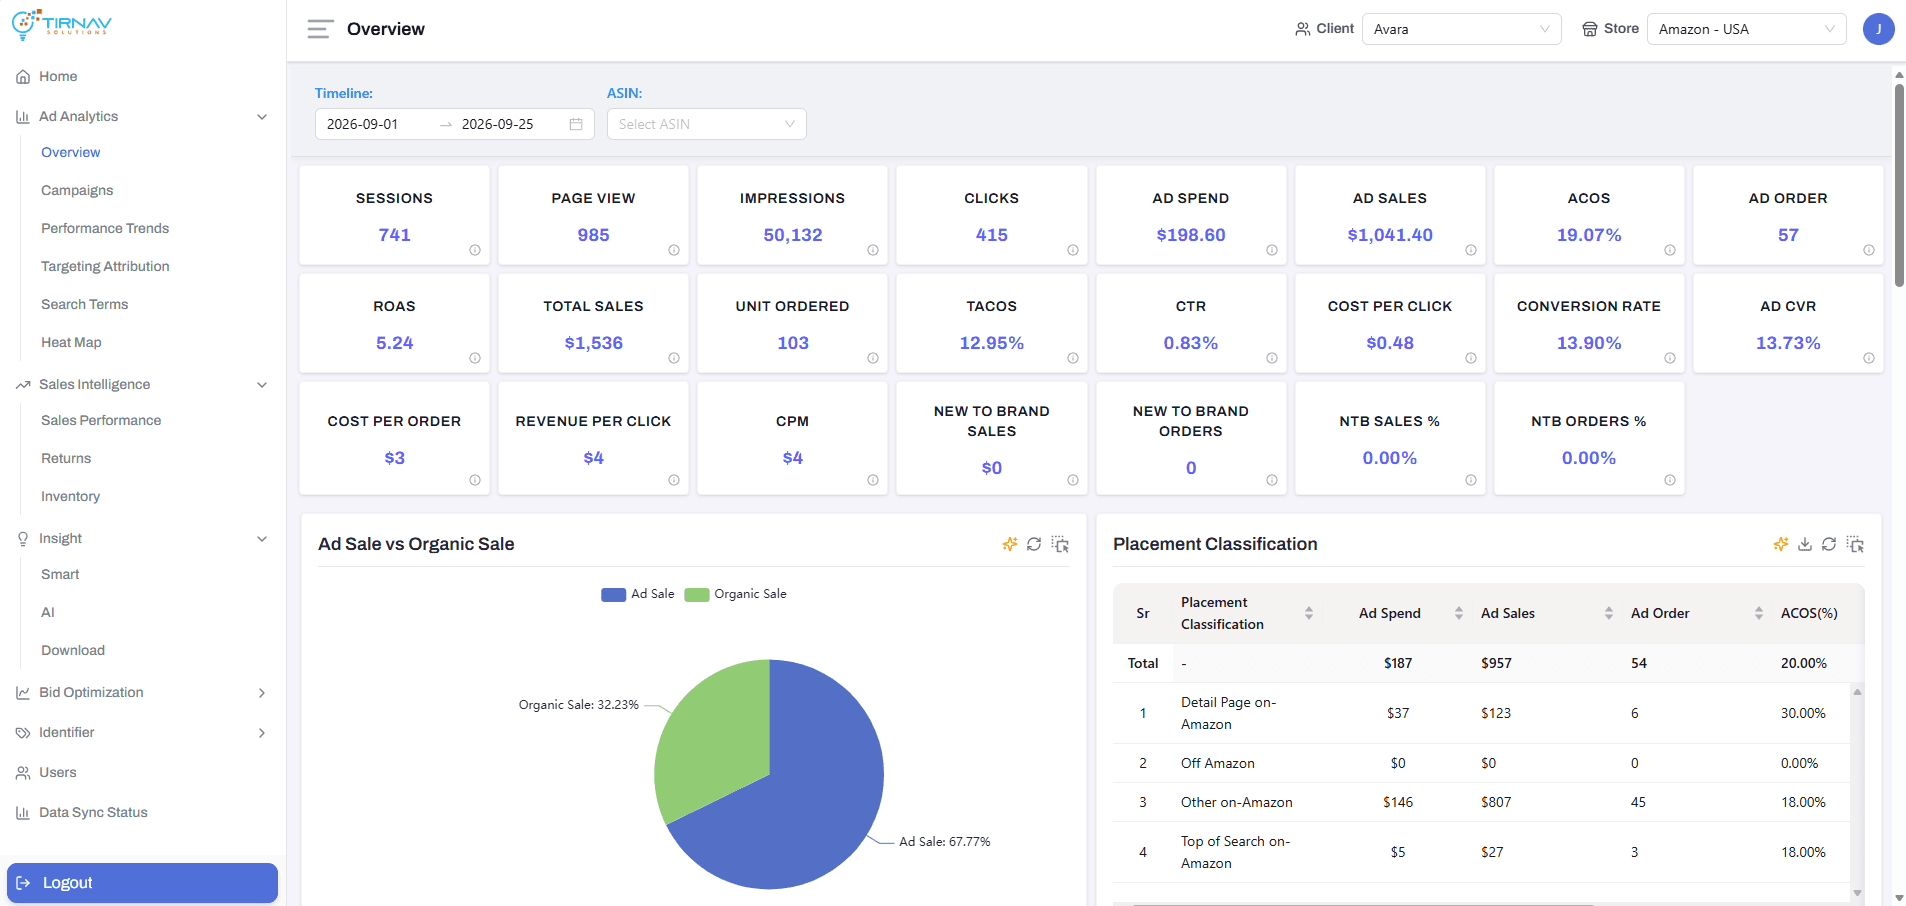Click the info icon on ACOS card

(1670, 250)
